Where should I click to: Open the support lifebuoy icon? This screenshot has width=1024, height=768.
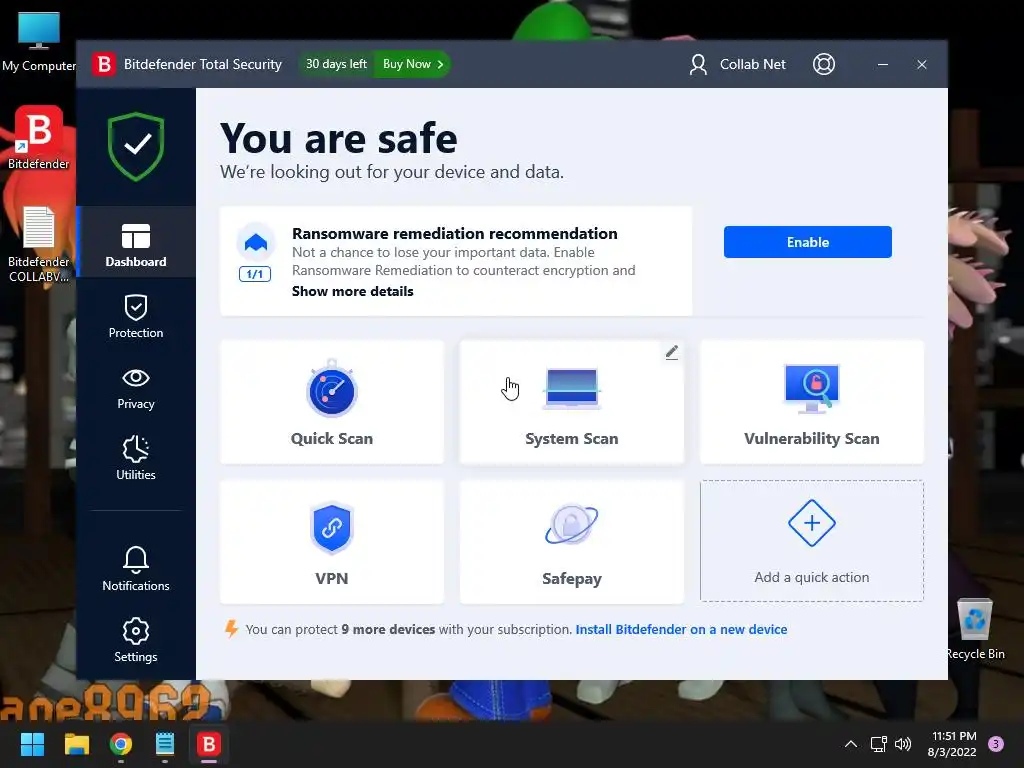click(824, 64)
